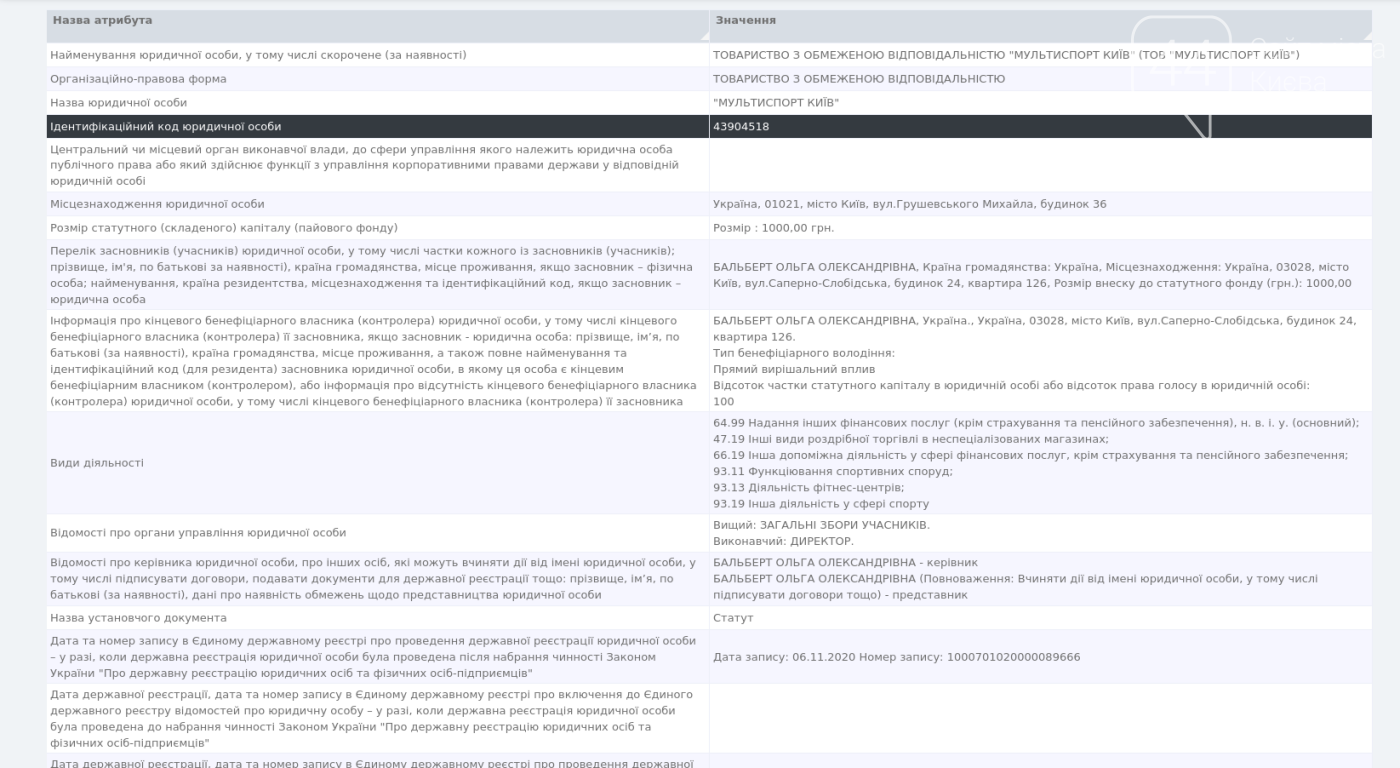Click label about "включення до Єдиного державного реєстру"
This screenshot has width=1400, height=768.
point(371,719)
